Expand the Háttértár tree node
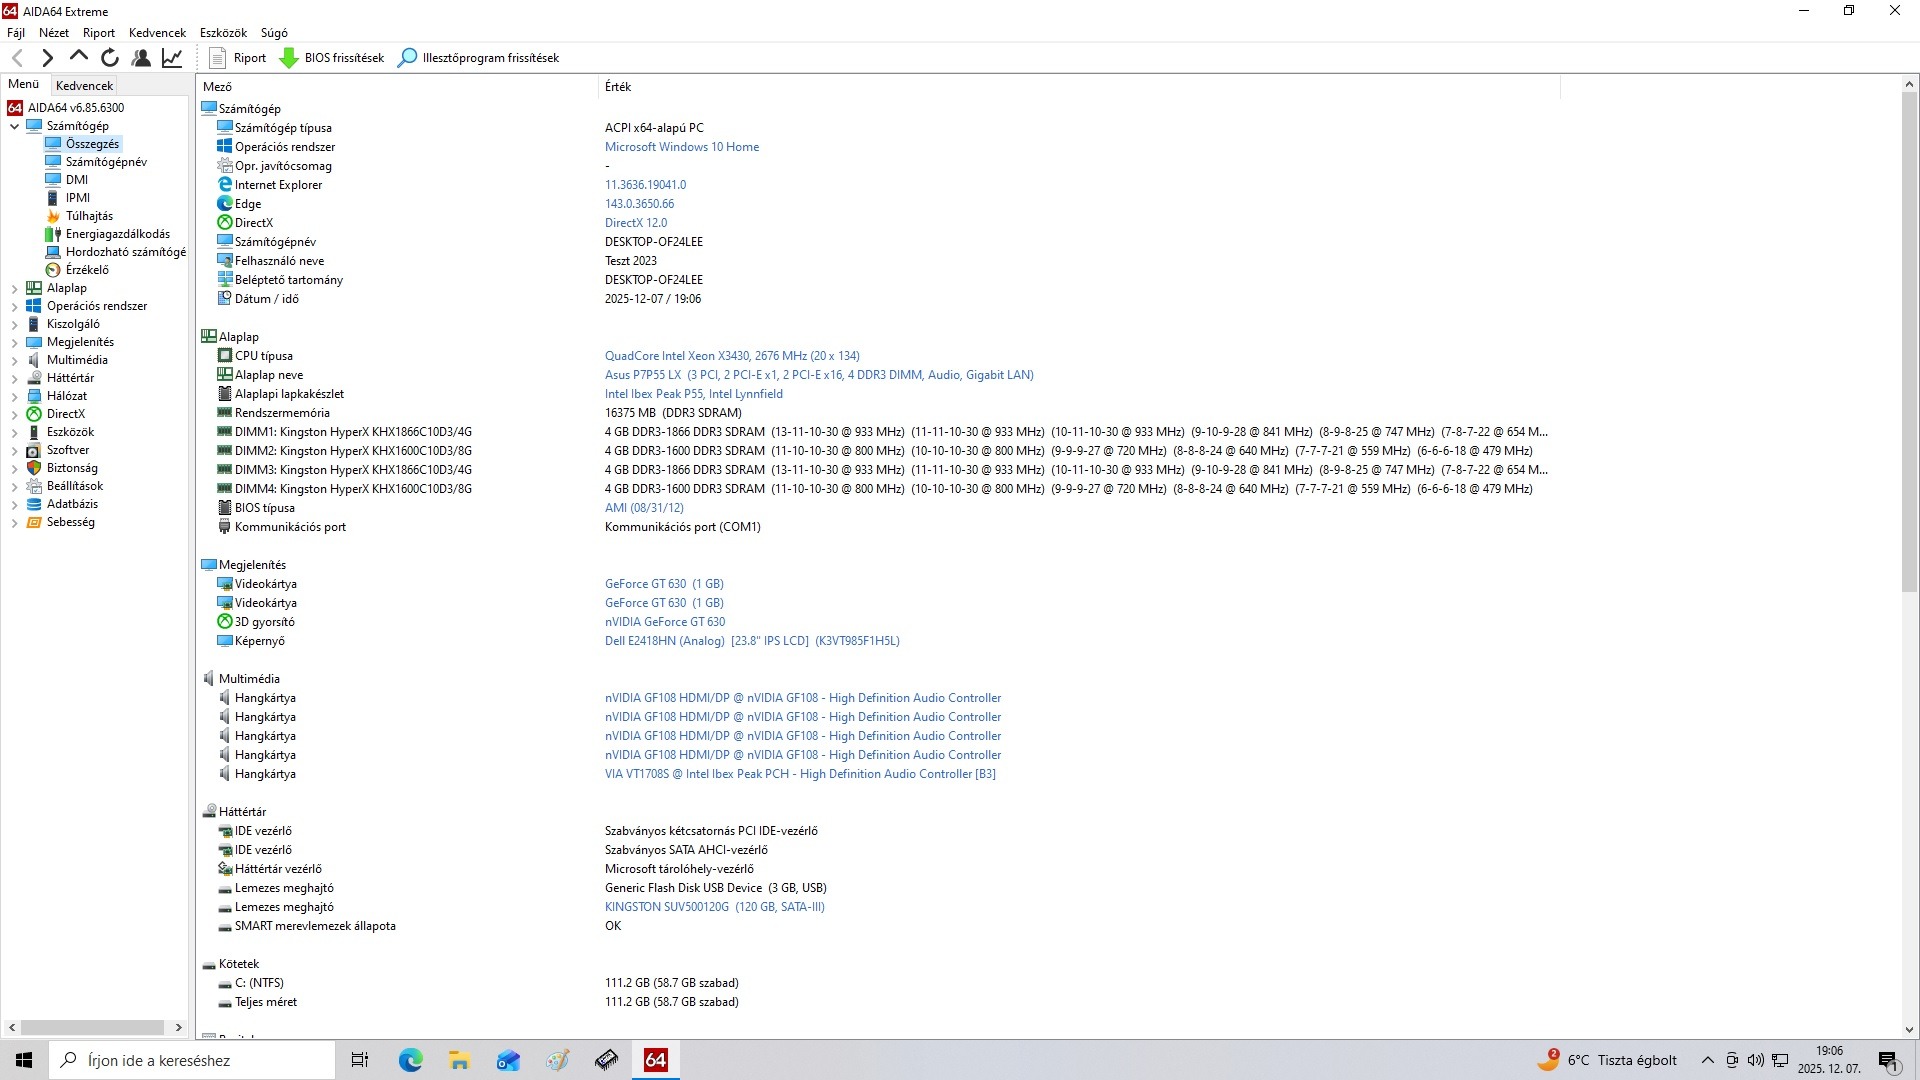This screenshot has height=1080, width=1920. pos(14,379)
